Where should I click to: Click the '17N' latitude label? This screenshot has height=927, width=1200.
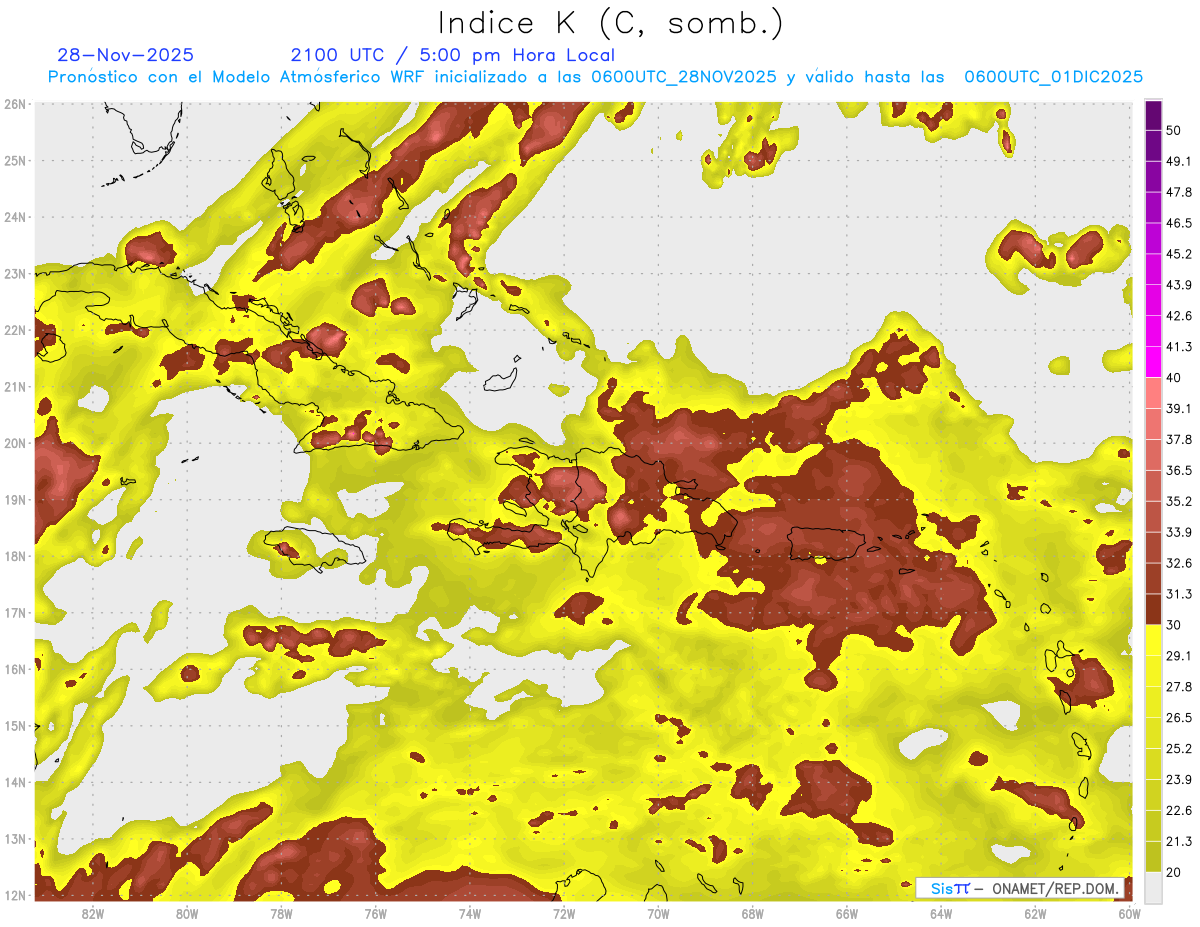pos(15,613)
